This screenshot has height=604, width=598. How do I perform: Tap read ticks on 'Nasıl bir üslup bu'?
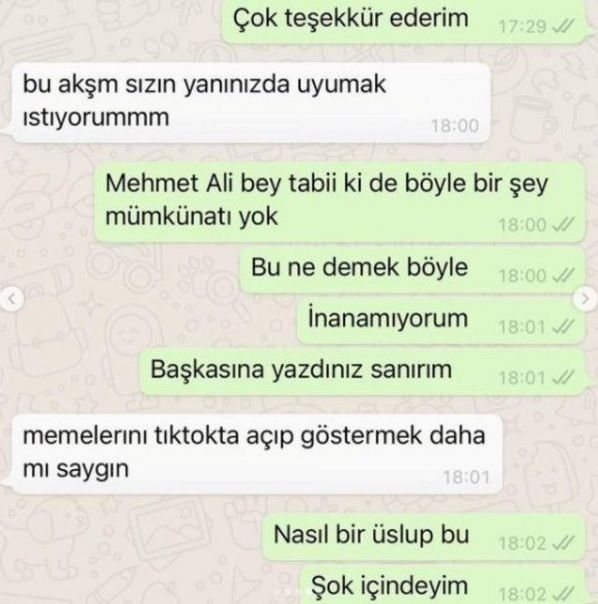(x=563, y=544)
